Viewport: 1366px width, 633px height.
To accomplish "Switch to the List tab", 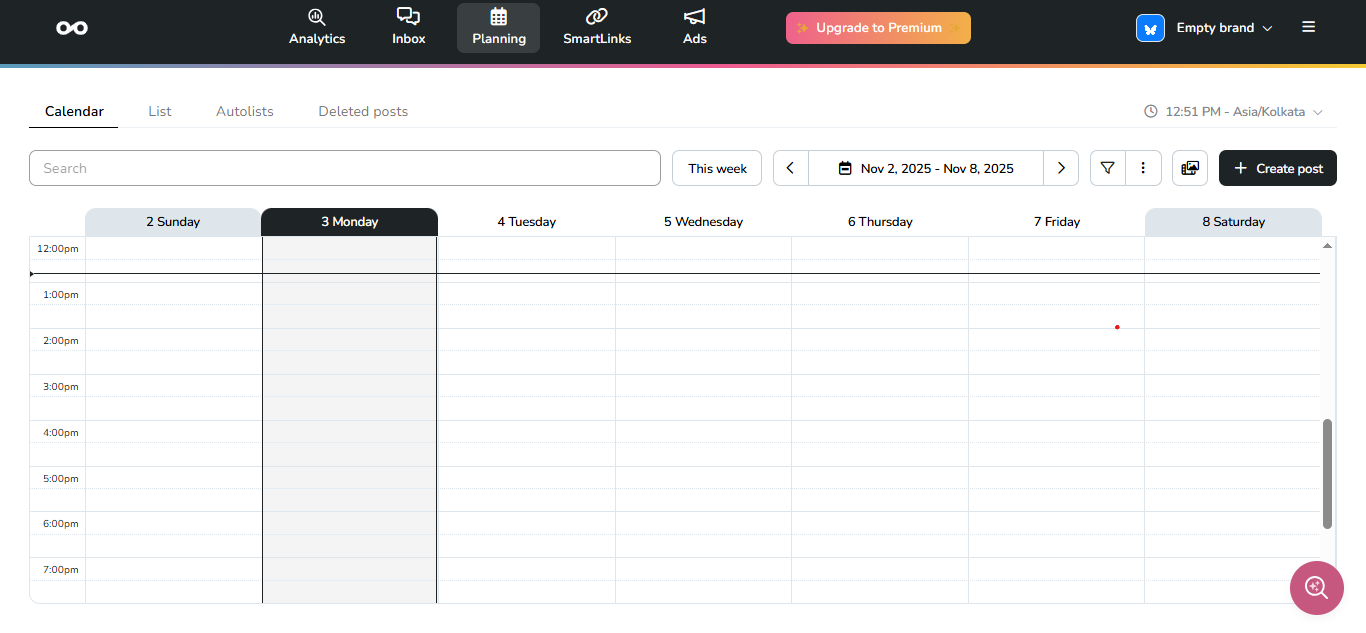I will (160, 111).
